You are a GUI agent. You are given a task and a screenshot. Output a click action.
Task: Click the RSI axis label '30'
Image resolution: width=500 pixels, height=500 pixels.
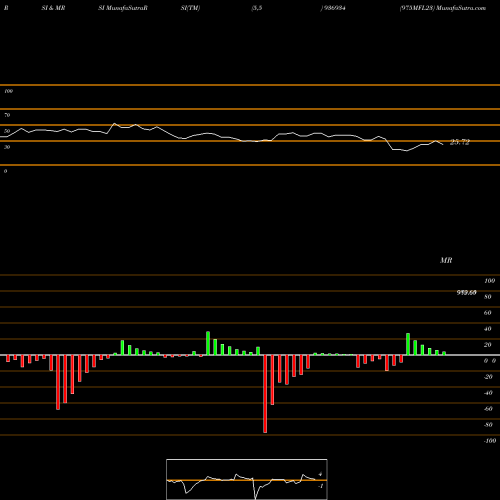coord(7,147)
